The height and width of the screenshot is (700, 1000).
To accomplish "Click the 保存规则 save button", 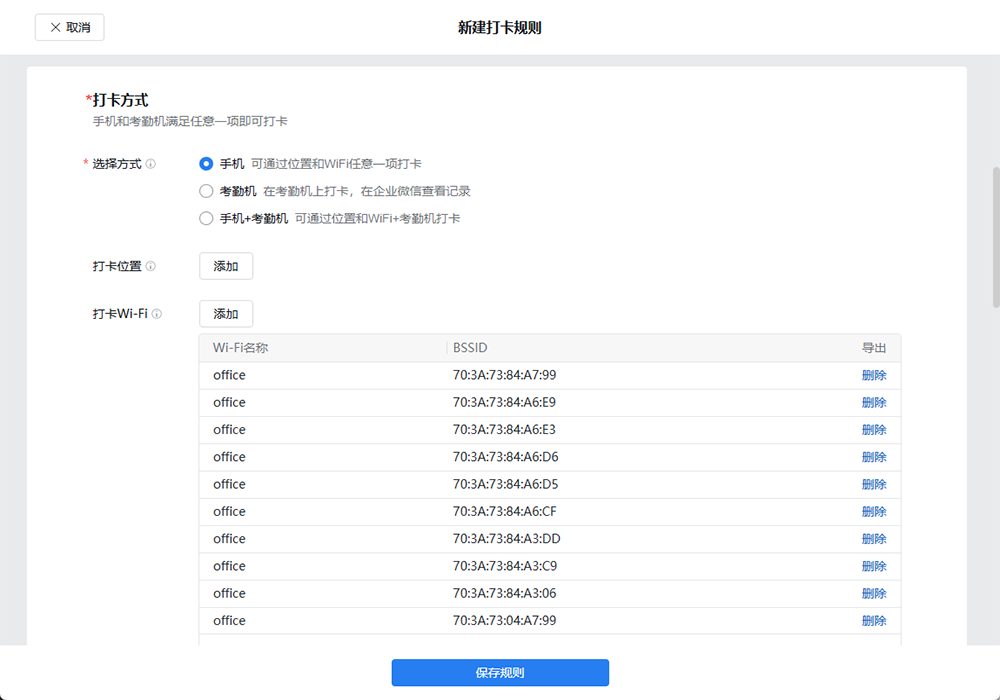I will 500,672.
